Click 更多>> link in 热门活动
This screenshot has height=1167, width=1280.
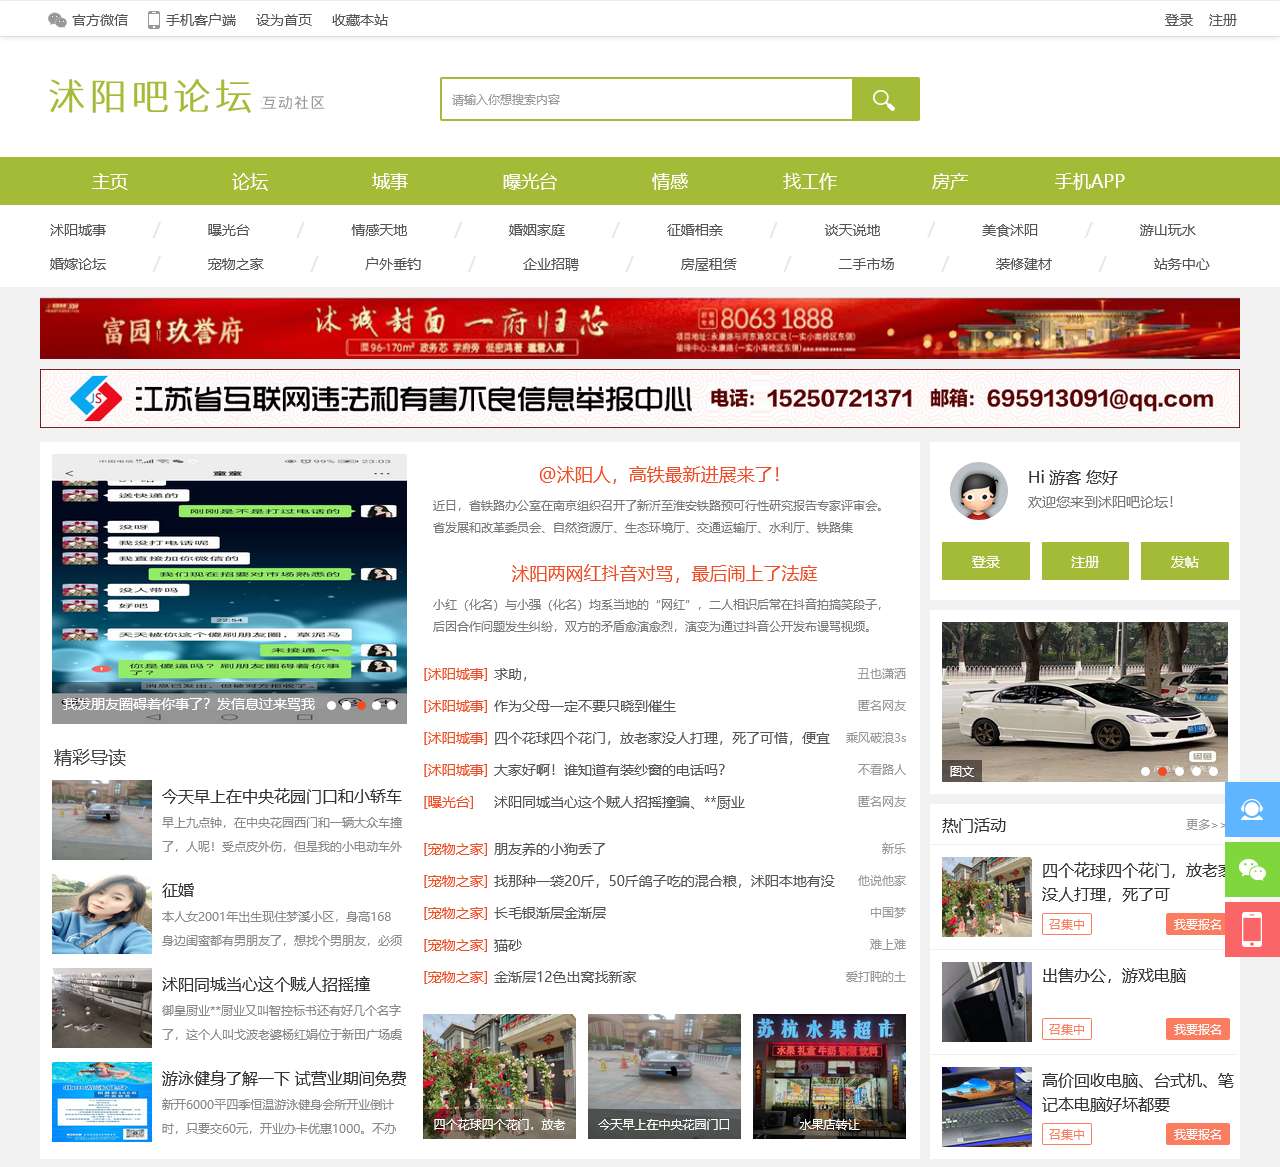1205,825
